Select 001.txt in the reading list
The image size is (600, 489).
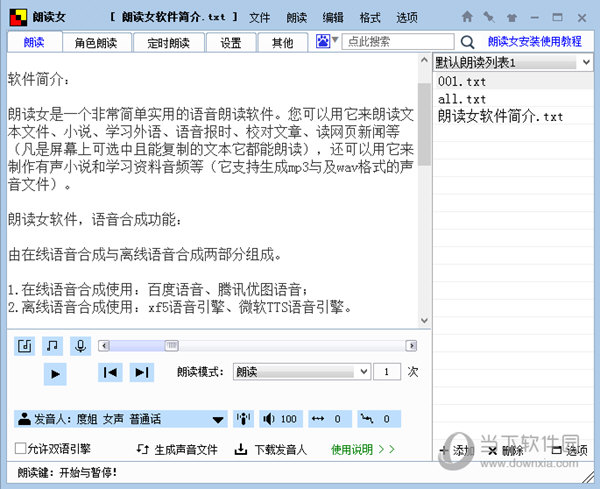[x=462, y=82]
